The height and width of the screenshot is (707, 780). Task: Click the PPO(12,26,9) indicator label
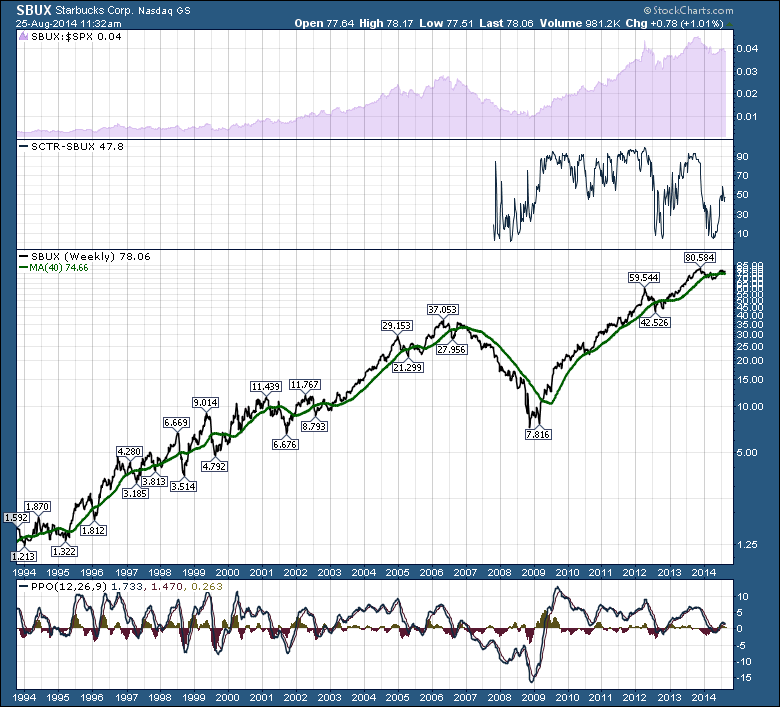click(x=69, y=587)
